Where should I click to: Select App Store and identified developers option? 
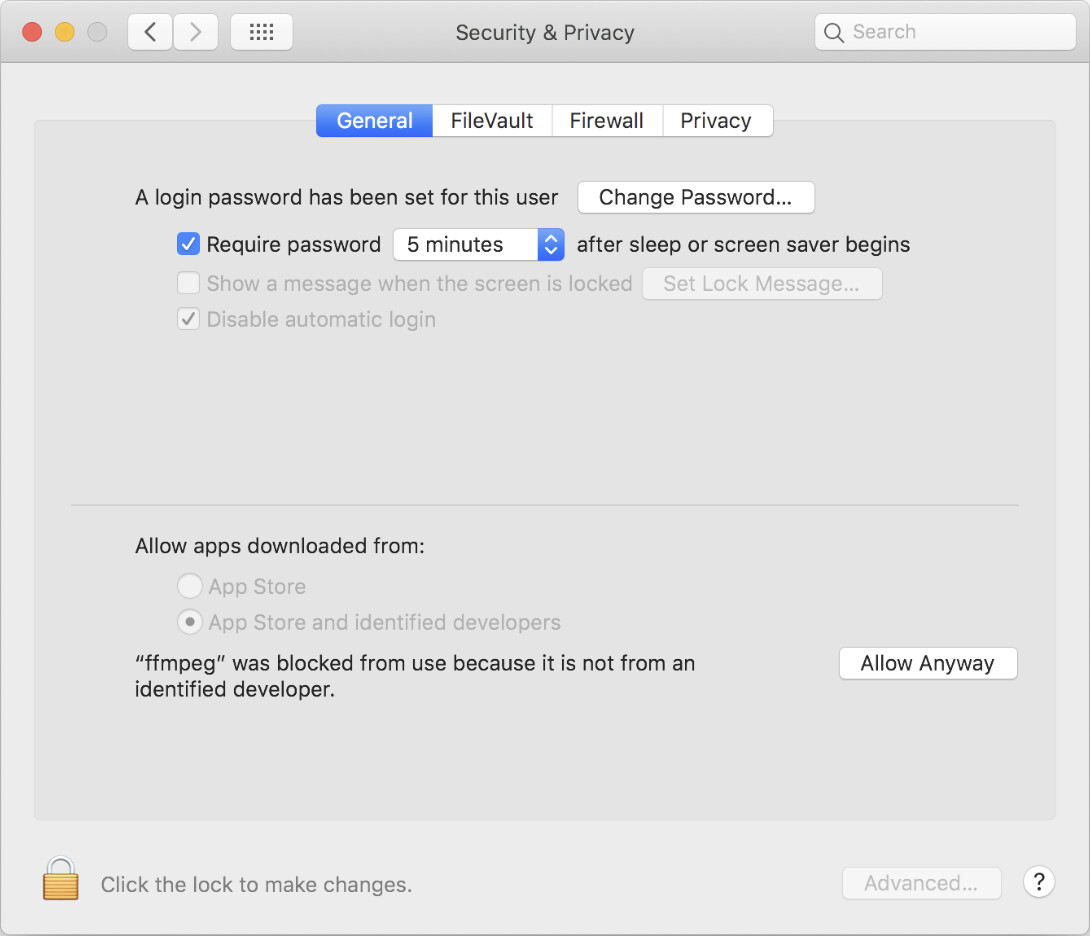189,622
